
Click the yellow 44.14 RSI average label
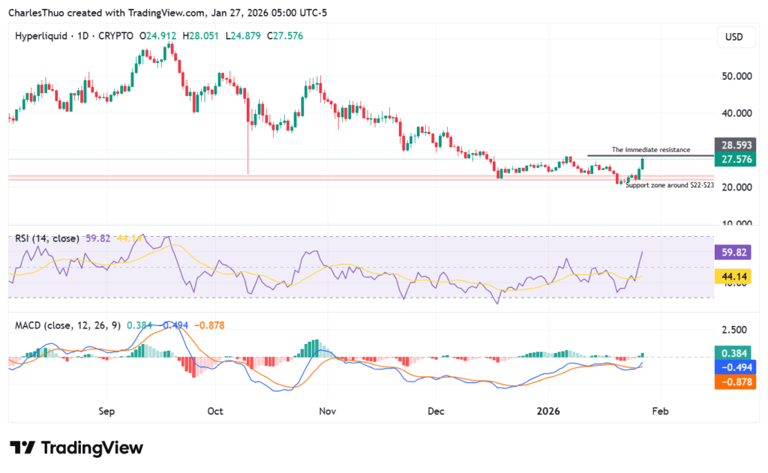[x=733, y=277]
